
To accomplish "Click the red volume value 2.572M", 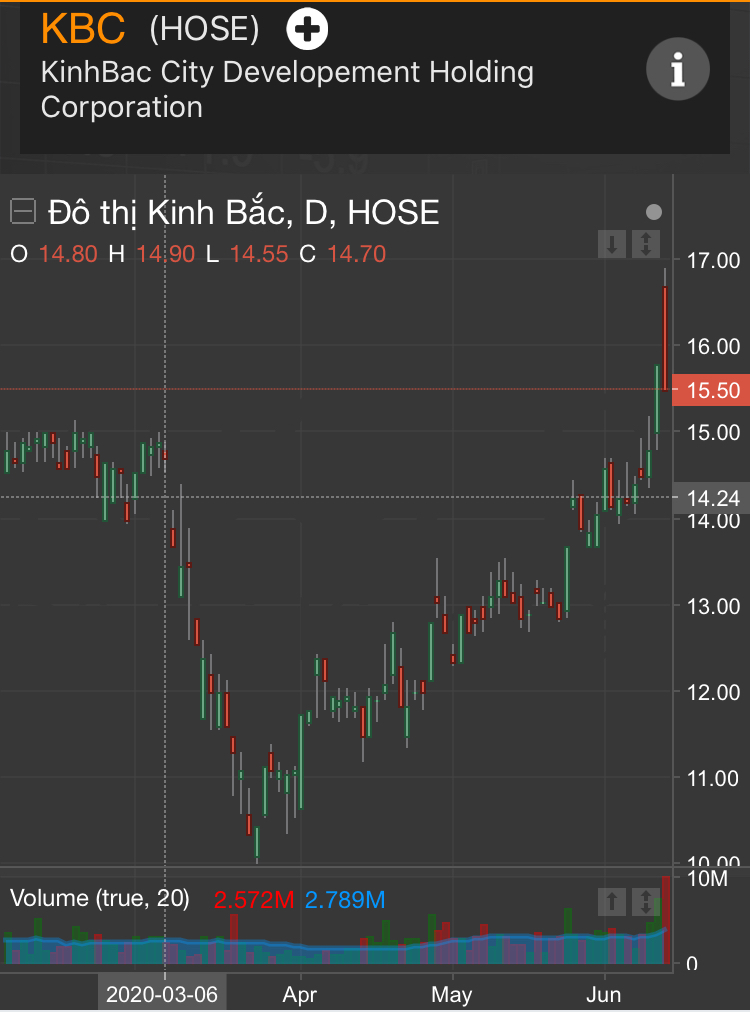I will 254,900.
